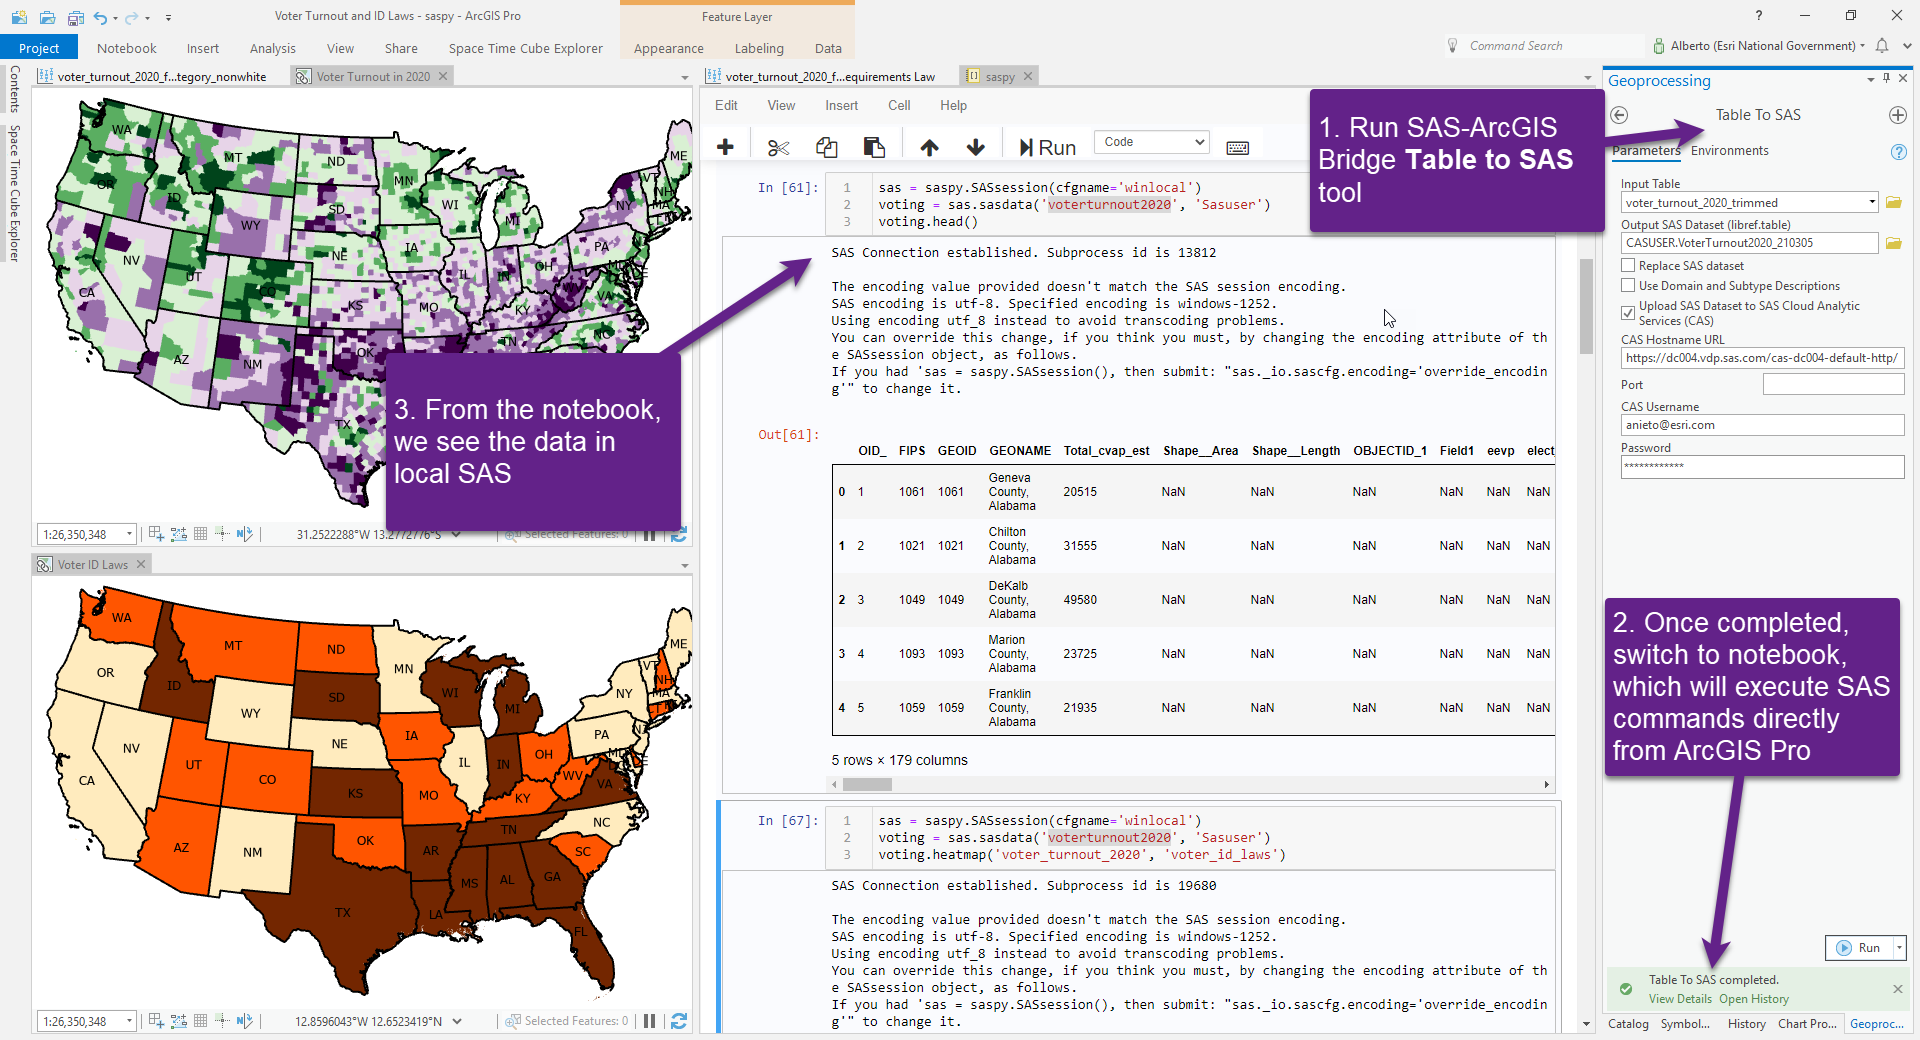
Task: Move the notebook cell up
Action: point(930,147)
